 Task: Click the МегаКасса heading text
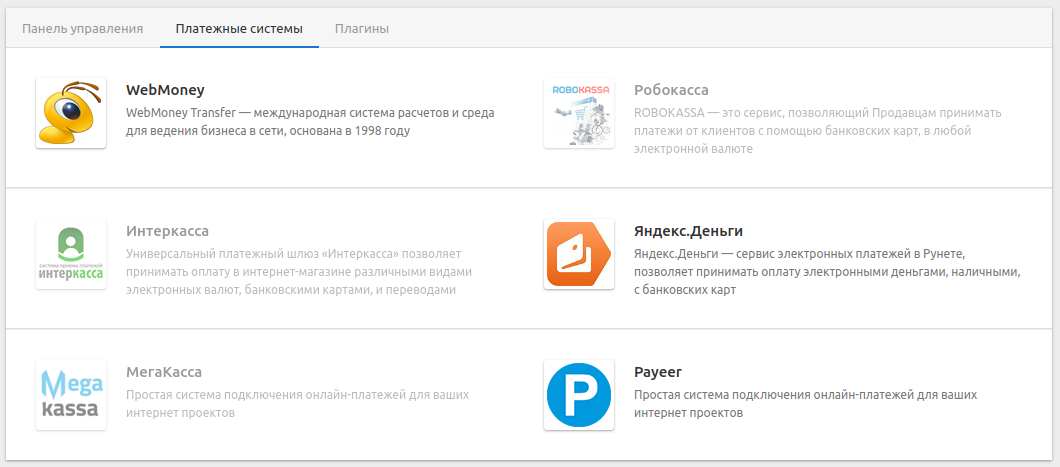164,372
